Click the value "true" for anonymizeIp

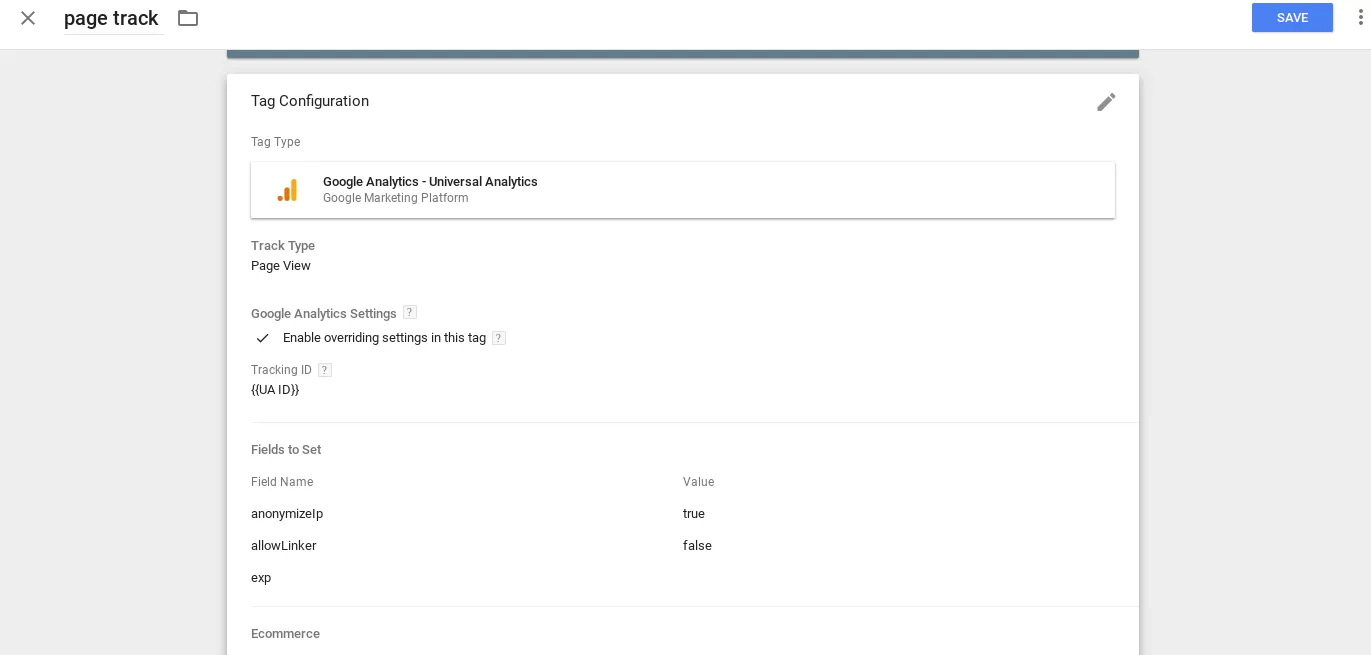click(x=694, y=514)
